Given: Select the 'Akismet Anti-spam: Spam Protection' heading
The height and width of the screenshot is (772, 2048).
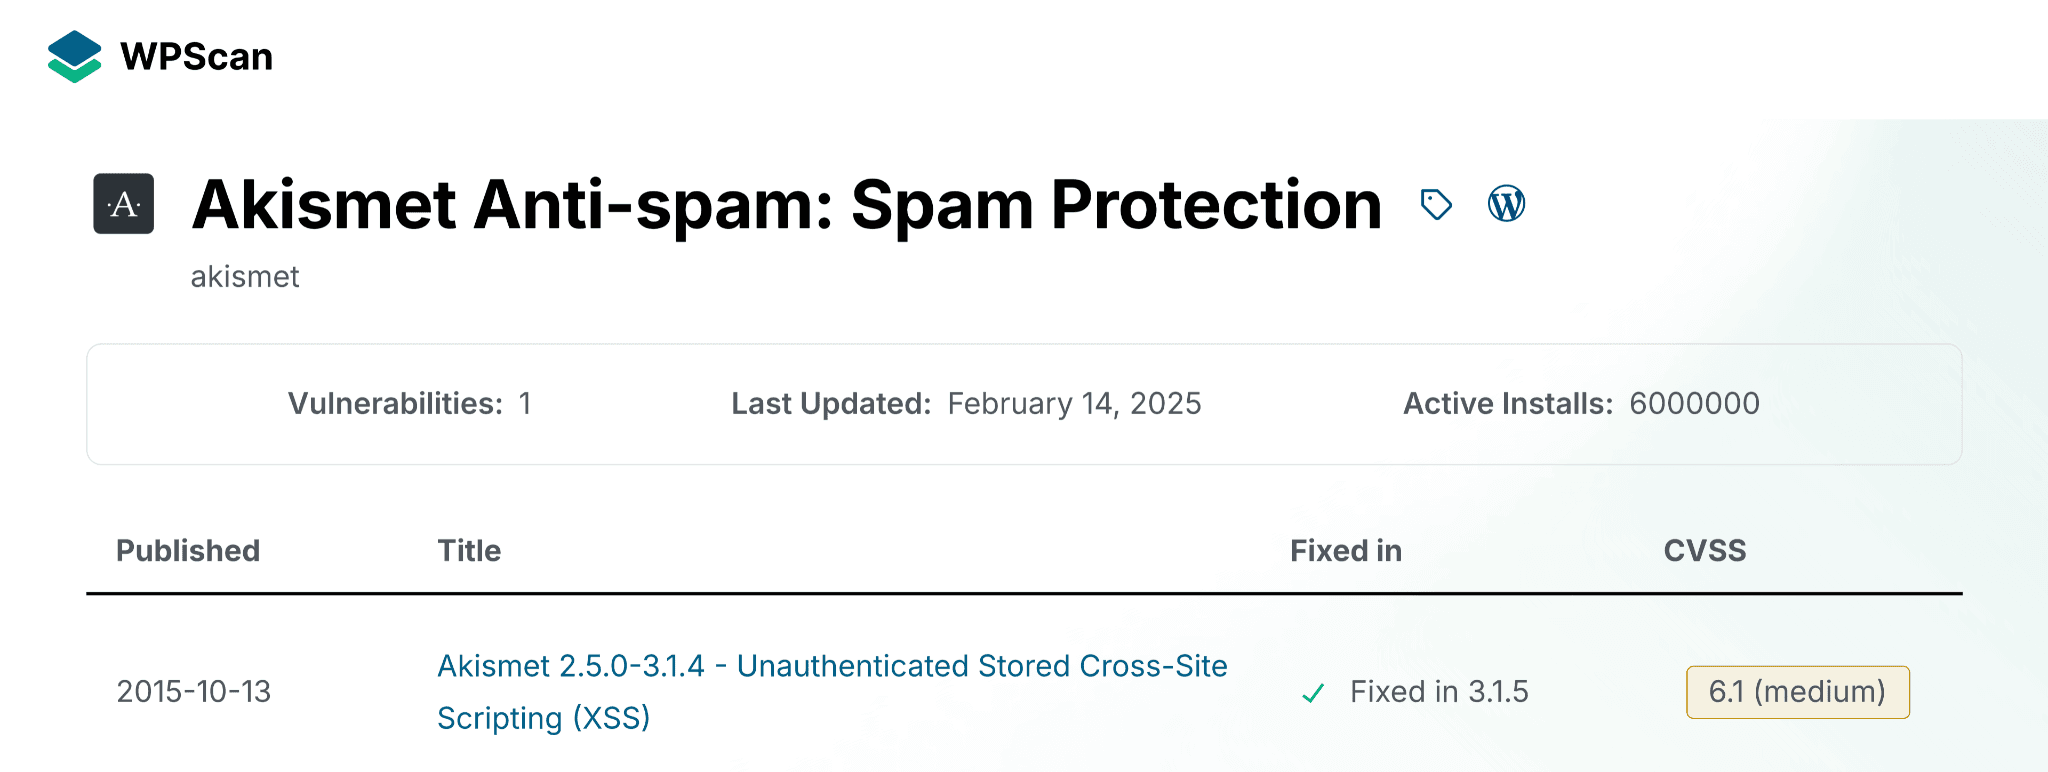Looking at the screenshot, I should coord(786,205).
